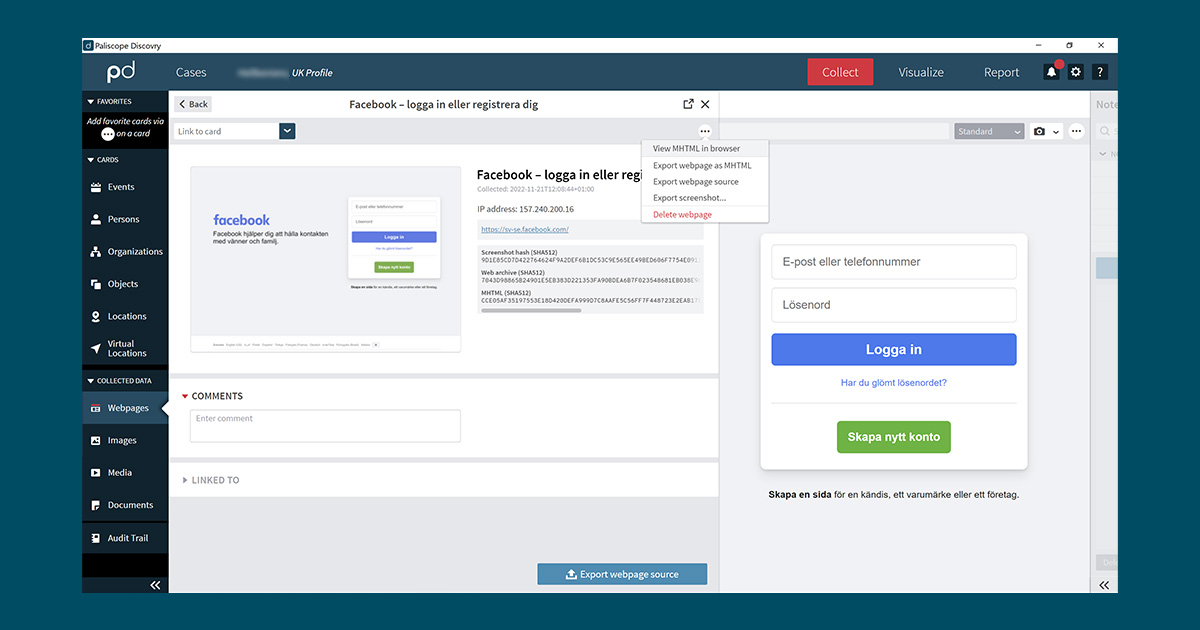Open the Standard view dropdown
Viewport: 1200px width, 630px height.
[x=989, y=132]
